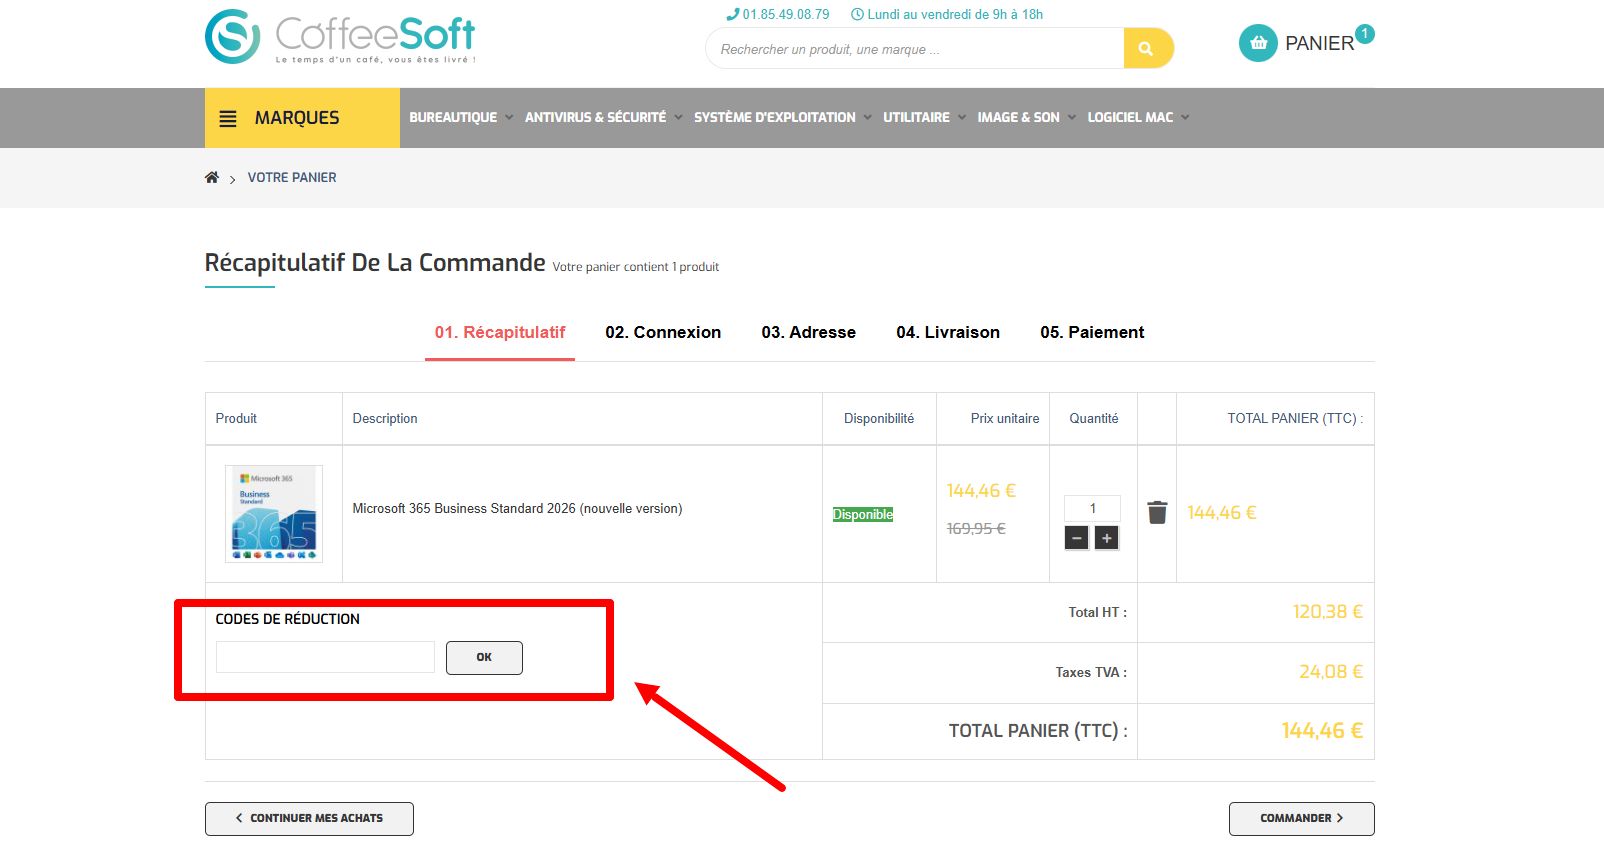Image resolution: width=1604 pixels, height=857 pixels.
Task: Click the product search input field
Action: click(915, 49)
